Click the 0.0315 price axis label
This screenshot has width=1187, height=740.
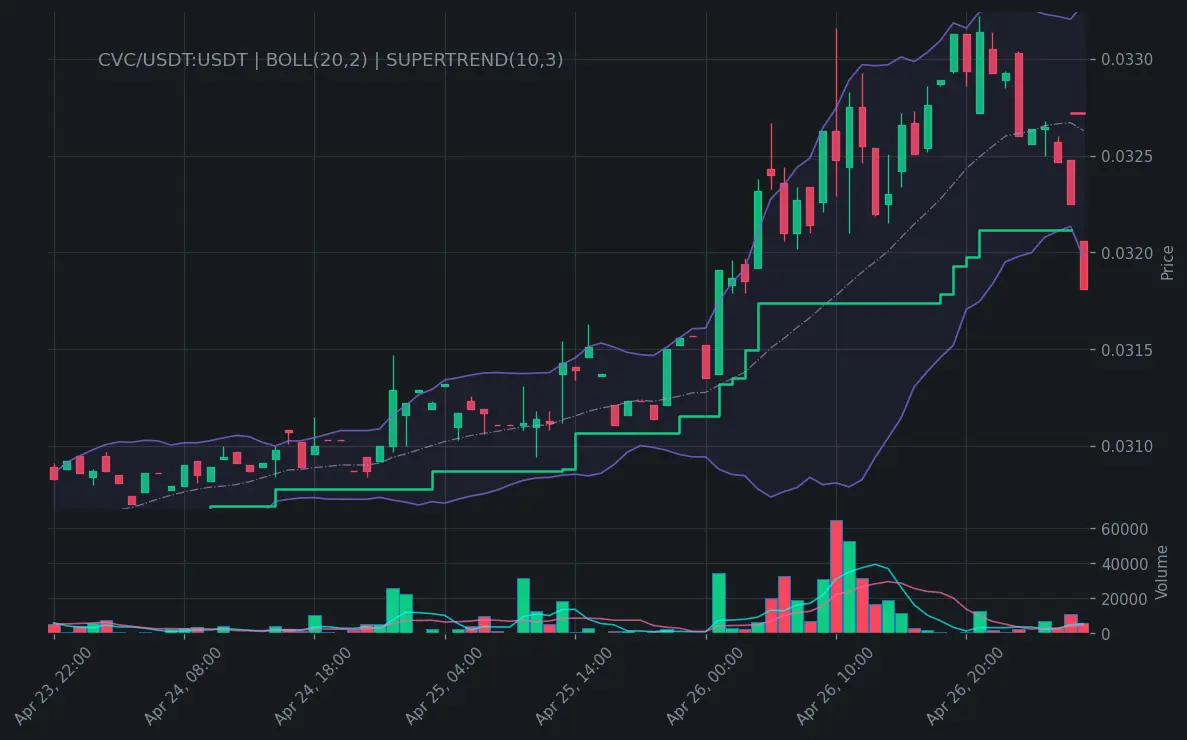(1126, 350)
